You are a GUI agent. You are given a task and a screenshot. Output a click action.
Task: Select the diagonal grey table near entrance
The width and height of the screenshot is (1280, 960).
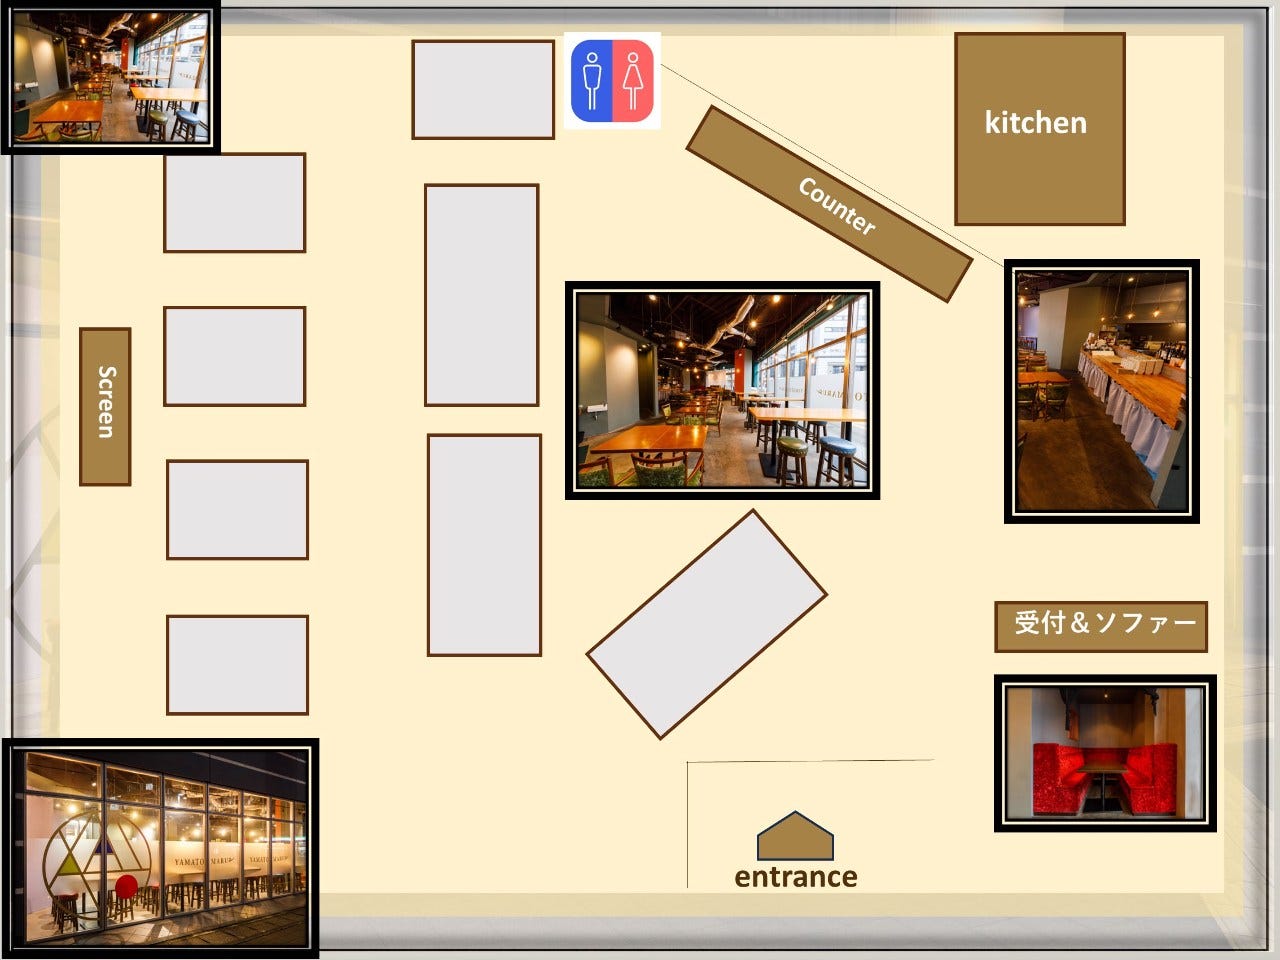(706, 624)
